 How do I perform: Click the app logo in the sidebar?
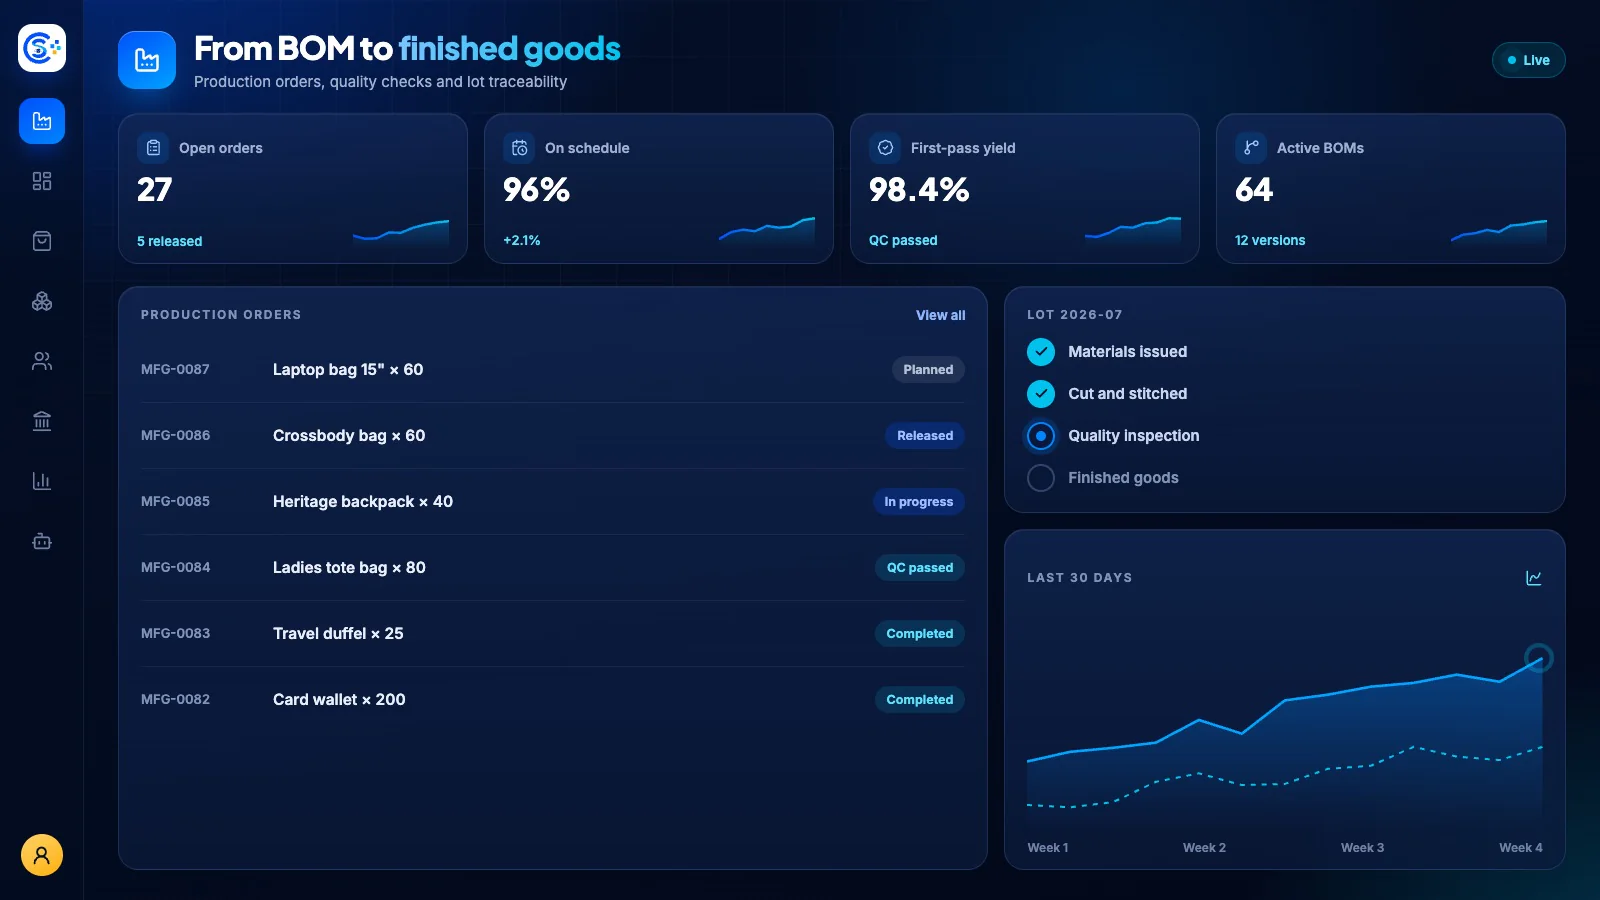coord(42,48)
